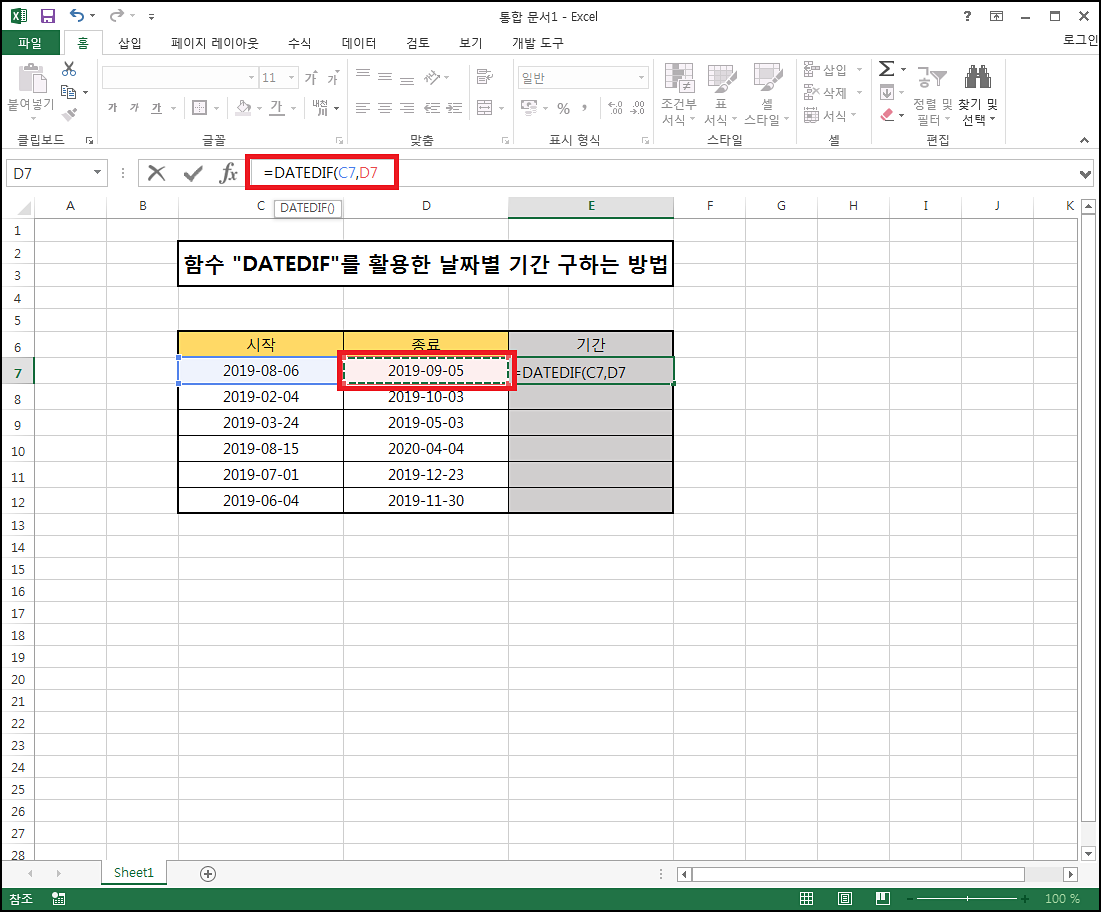Viewport: 1101px width, 912px height.
Task: Select the Sheet1 sheet tab
Action: point(133,873)
